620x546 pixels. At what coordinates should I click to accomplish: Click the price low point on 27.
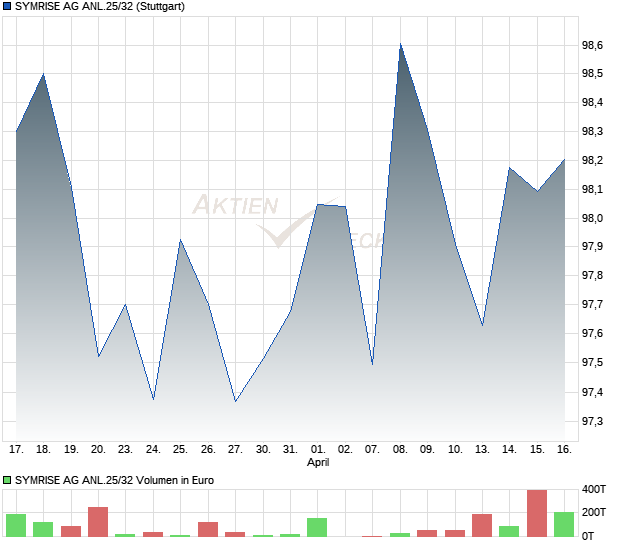coord(235,402)
